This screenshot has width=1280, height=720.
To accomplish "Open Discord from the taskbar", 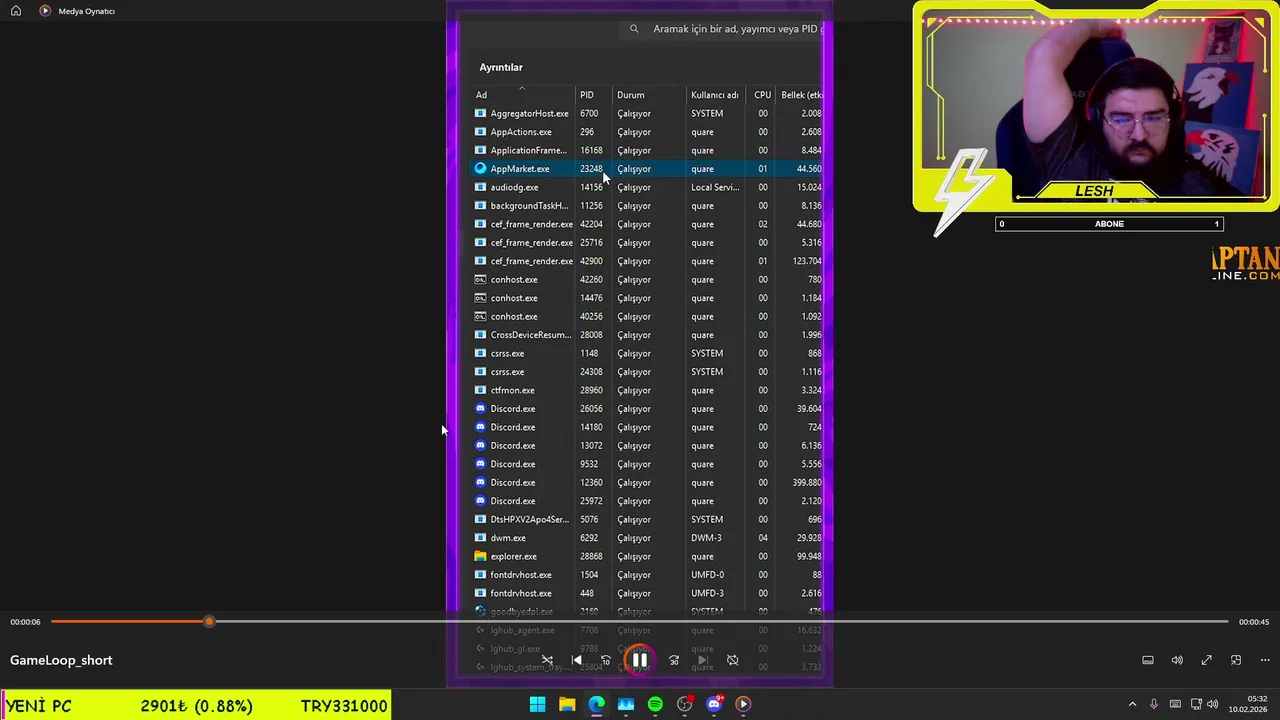I will (714, 704).
